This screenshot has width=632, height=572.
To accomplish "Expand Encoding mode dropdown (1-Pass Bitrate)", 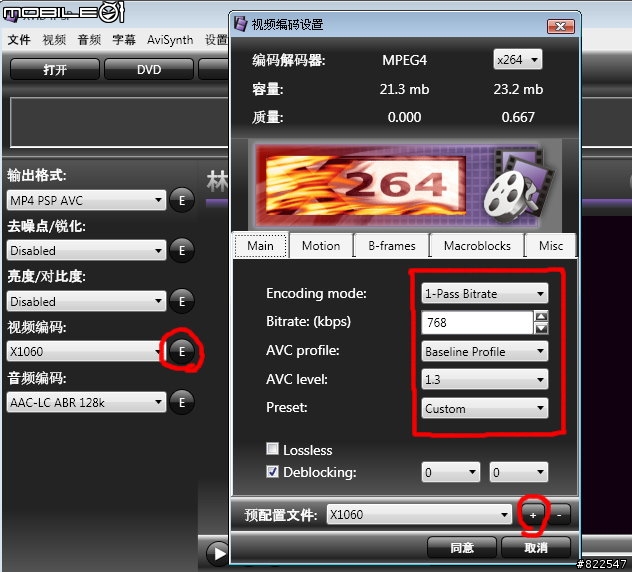I will coord(484,293).
